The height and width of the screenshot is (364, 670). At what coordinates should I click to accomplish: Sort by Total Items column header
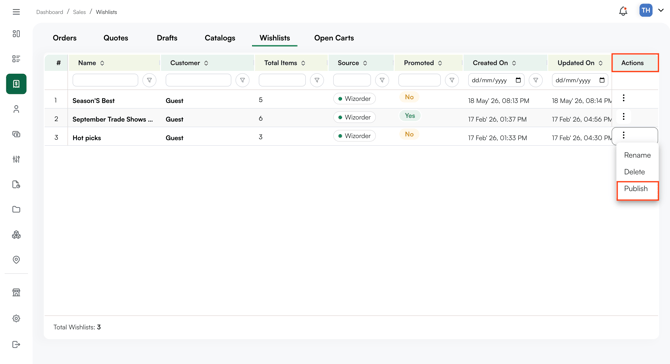click(x=285, y=63)
